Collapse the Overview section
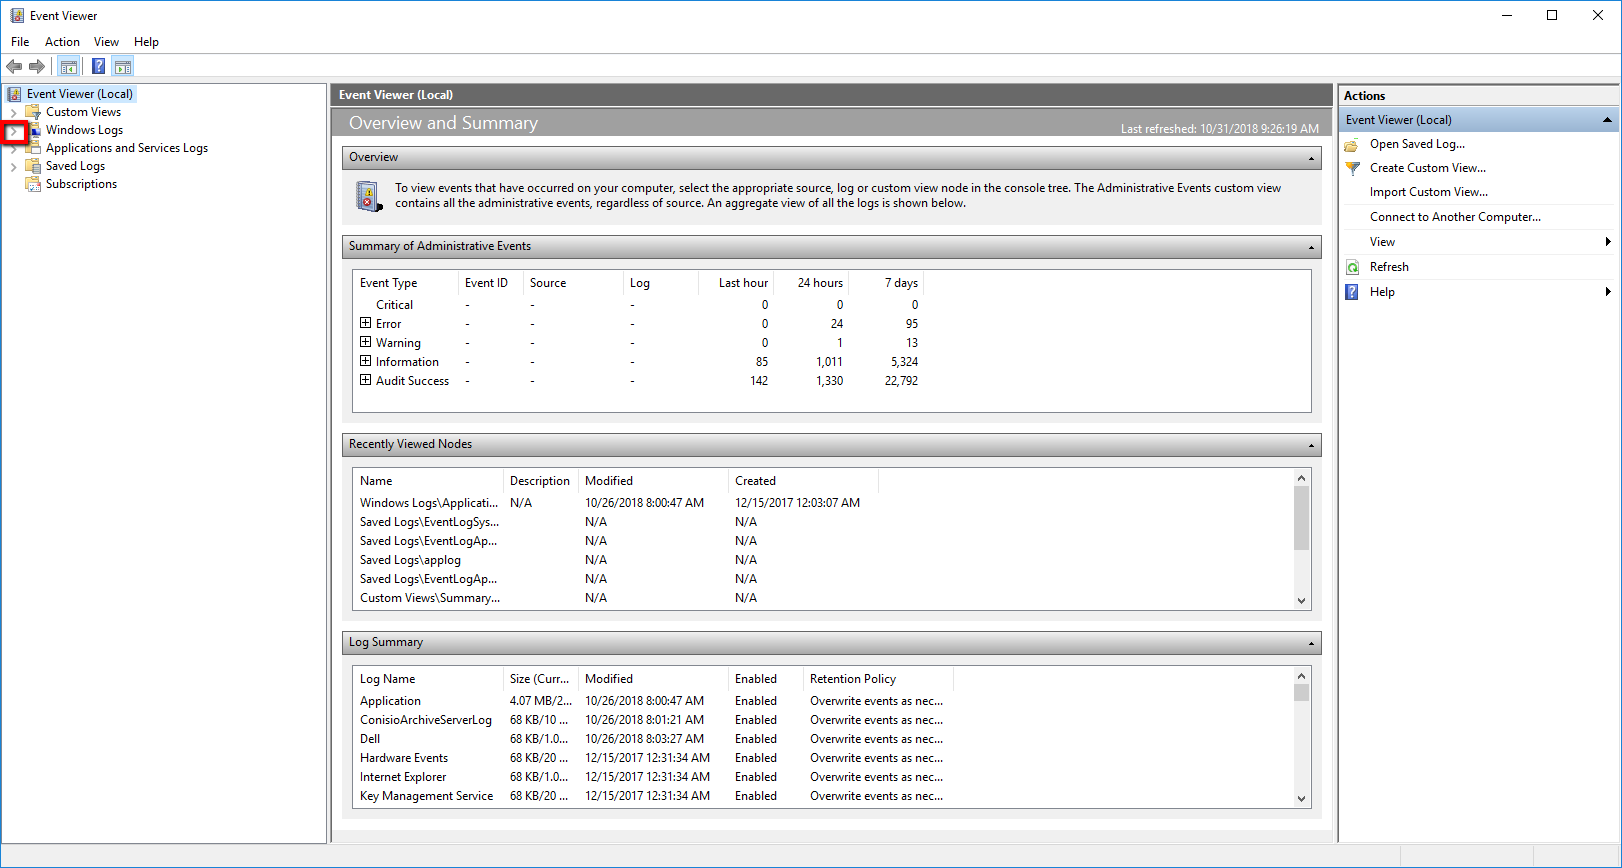The width and height of the screenshot is (1622, 868). (x=1311, y=158)
